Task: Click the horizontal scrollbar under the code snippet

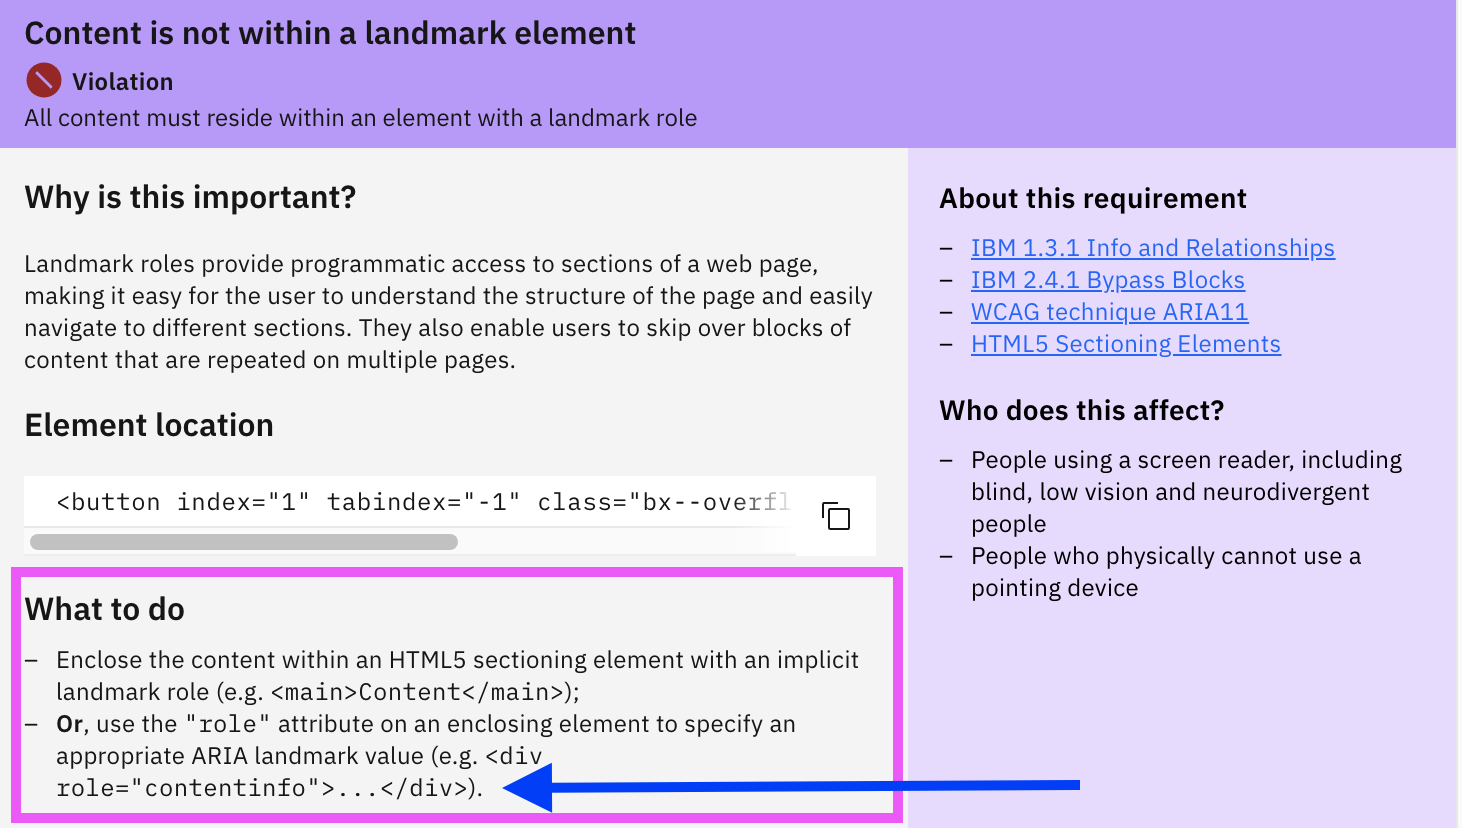Action: (x=242, y=541)
